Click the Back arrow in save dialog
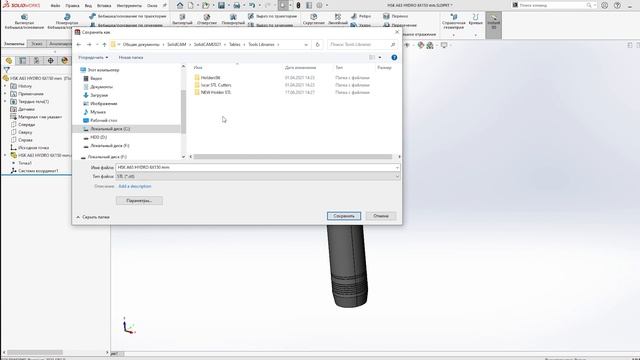 pyautogui.click(x=79, y=44)
